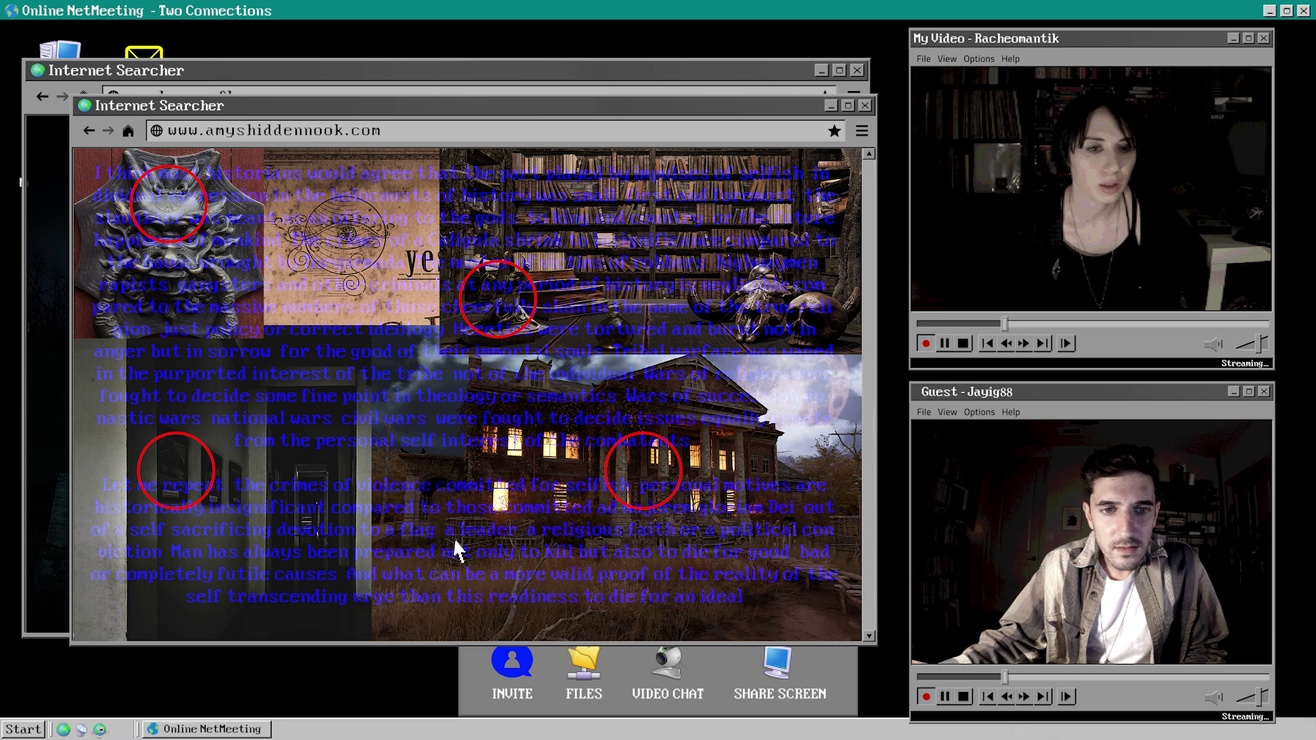Open Options menu in My Video window
This screenshot has width=1316, height=740.
coord(978,59)
